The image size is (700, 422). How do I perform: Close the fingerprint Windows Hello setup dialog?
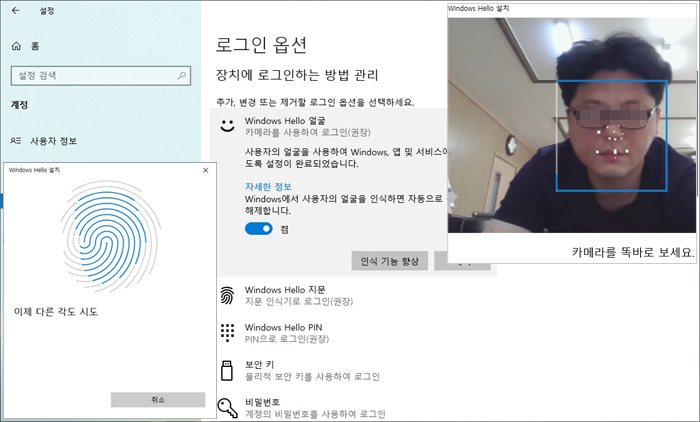(205, 170)
